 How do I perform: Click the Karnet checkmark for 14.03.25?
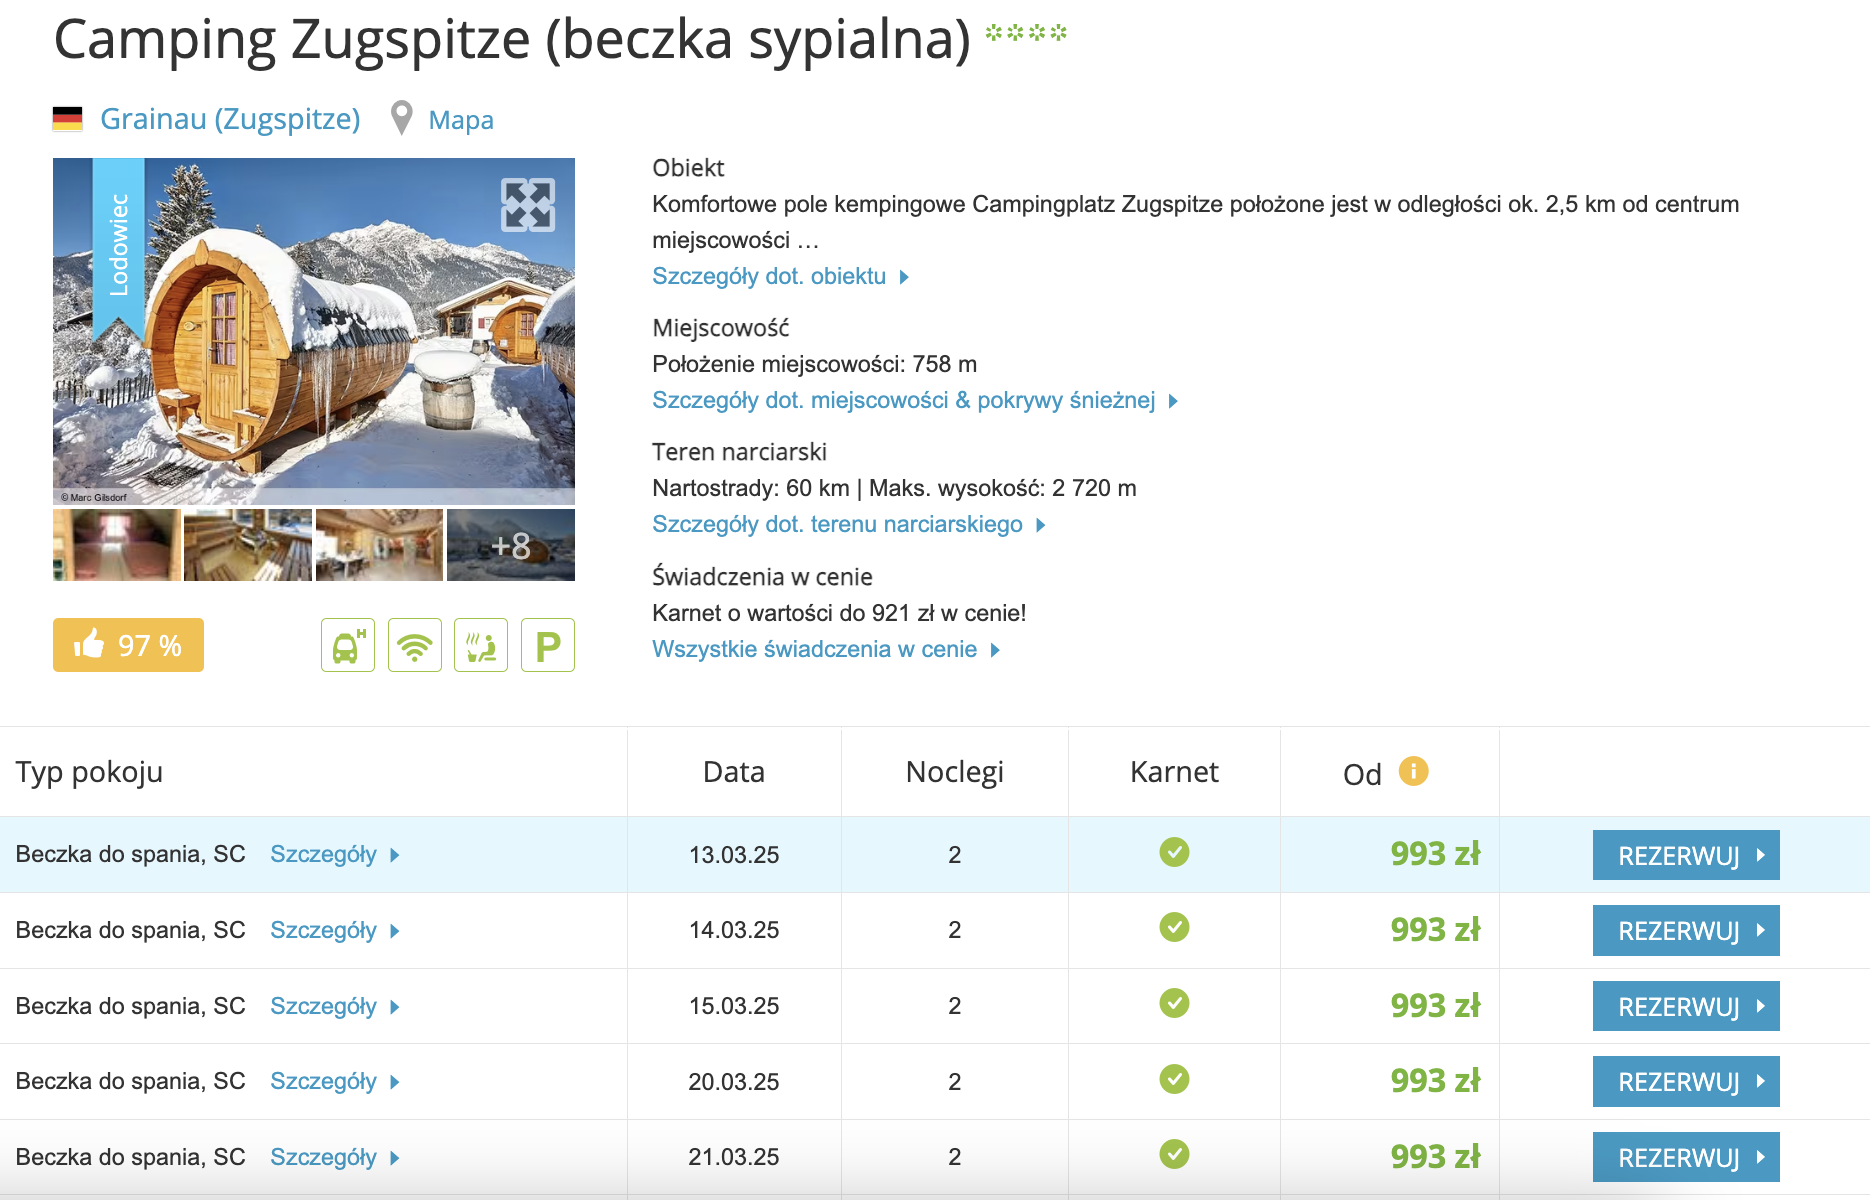[x=1174, y=928]
